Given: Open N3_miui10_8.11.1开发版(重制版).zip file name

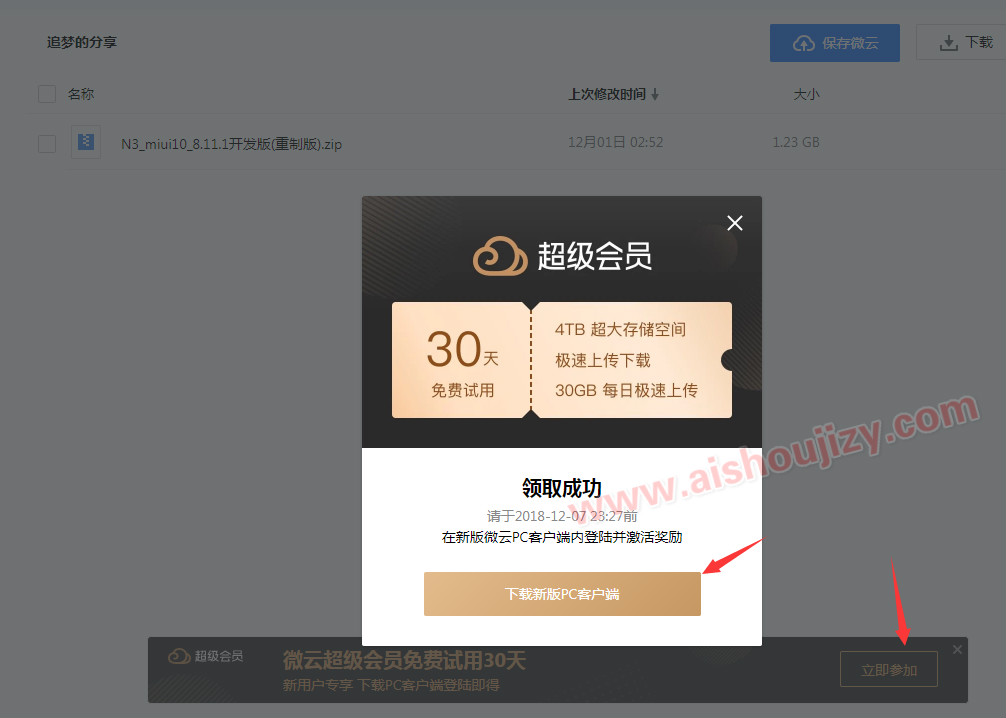Looking at the screenshot, I should click(x=232, y=144).
